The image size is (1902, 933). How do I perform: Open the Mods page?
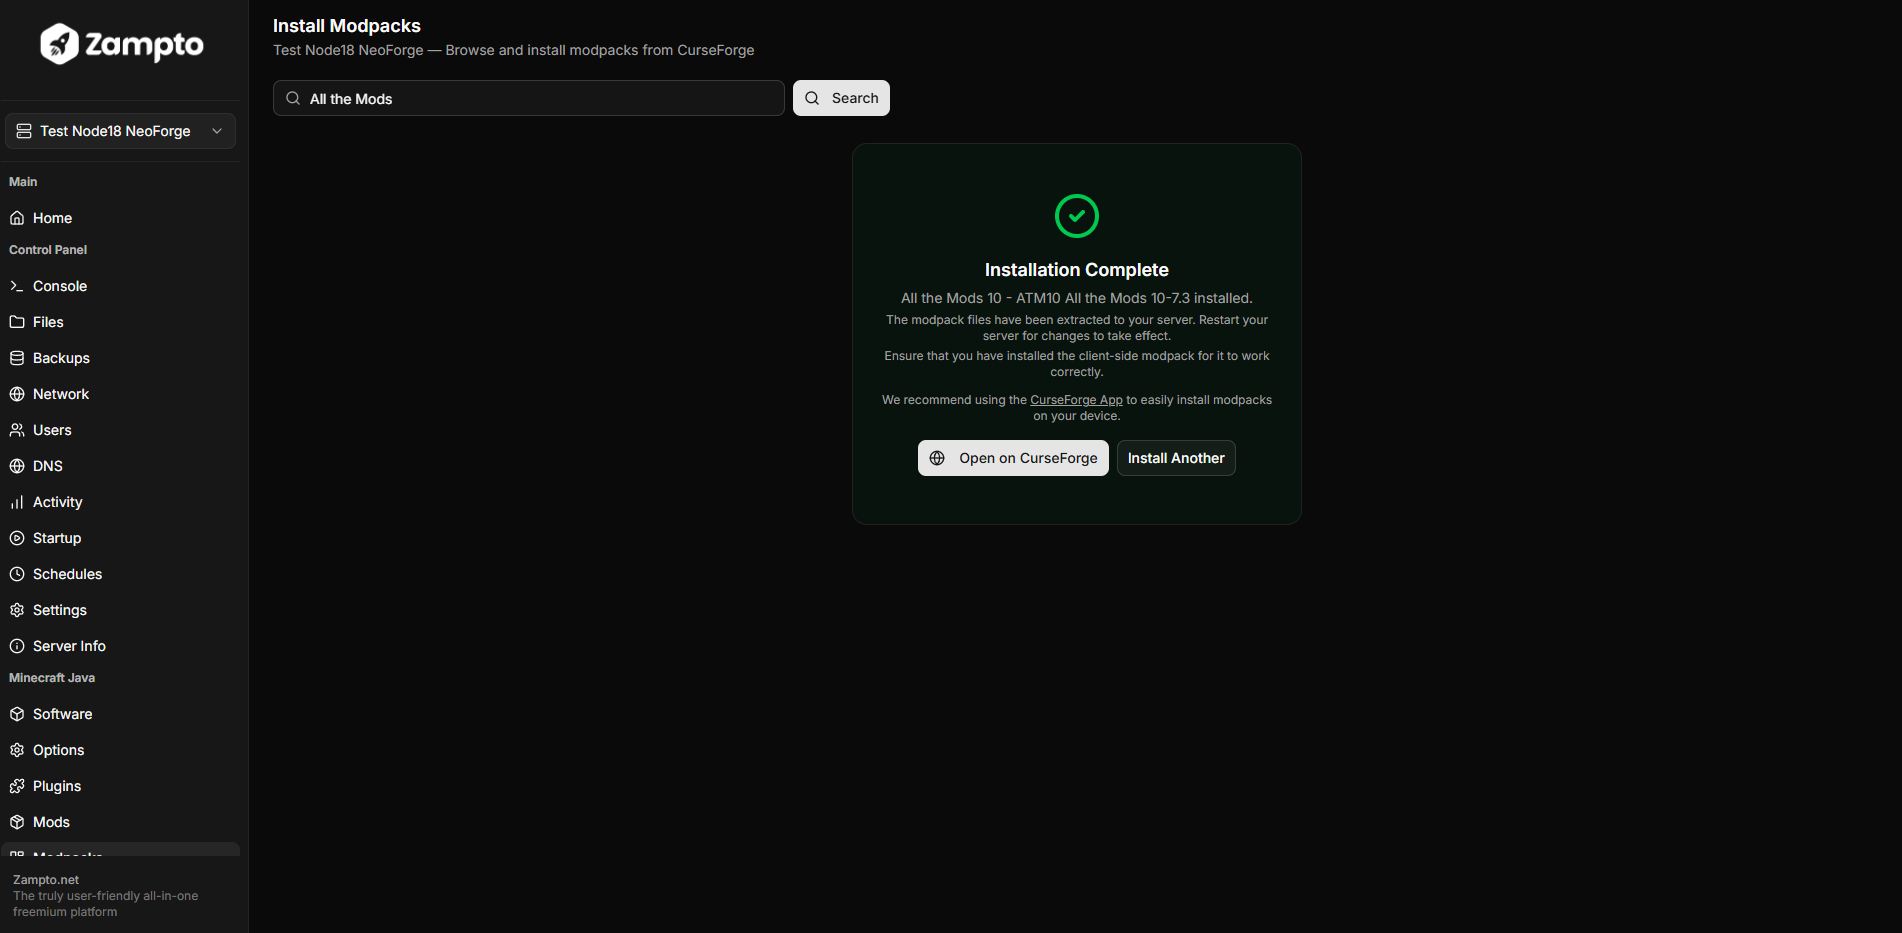pyautogui.click(x=120, y=822)
